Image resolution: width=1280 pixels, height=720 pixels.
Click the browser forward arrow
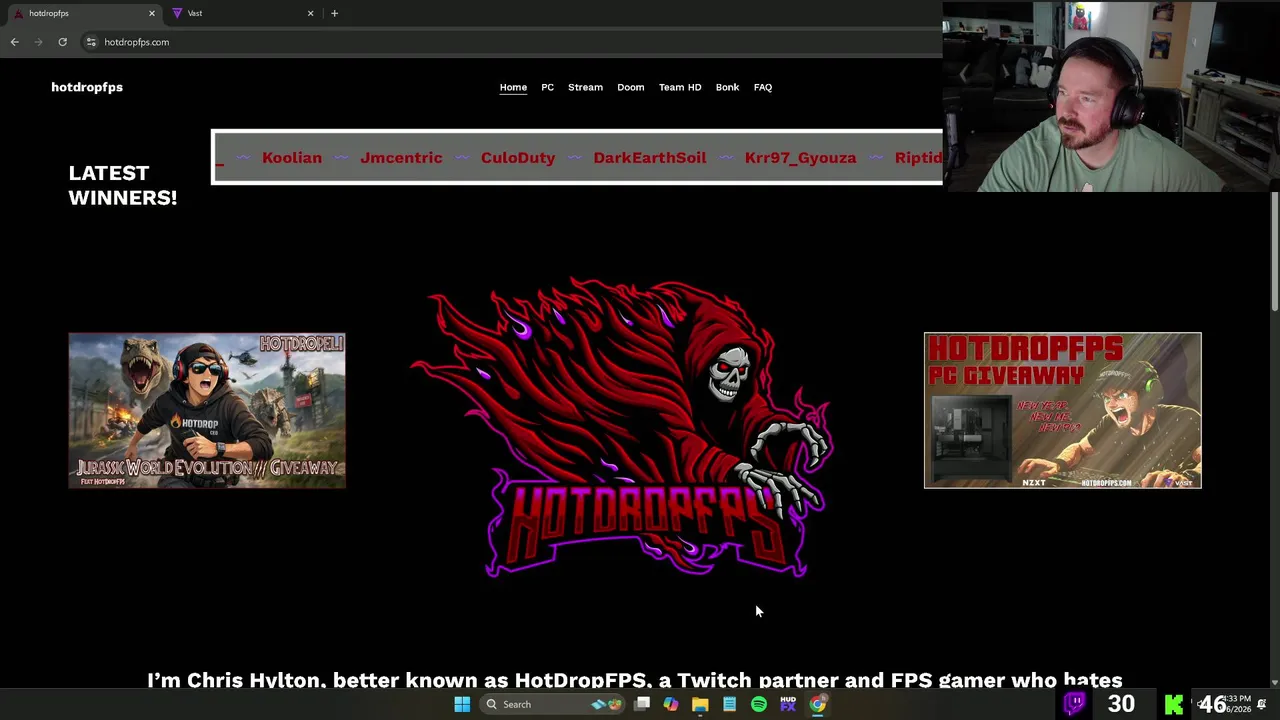(x=38, y=42)
